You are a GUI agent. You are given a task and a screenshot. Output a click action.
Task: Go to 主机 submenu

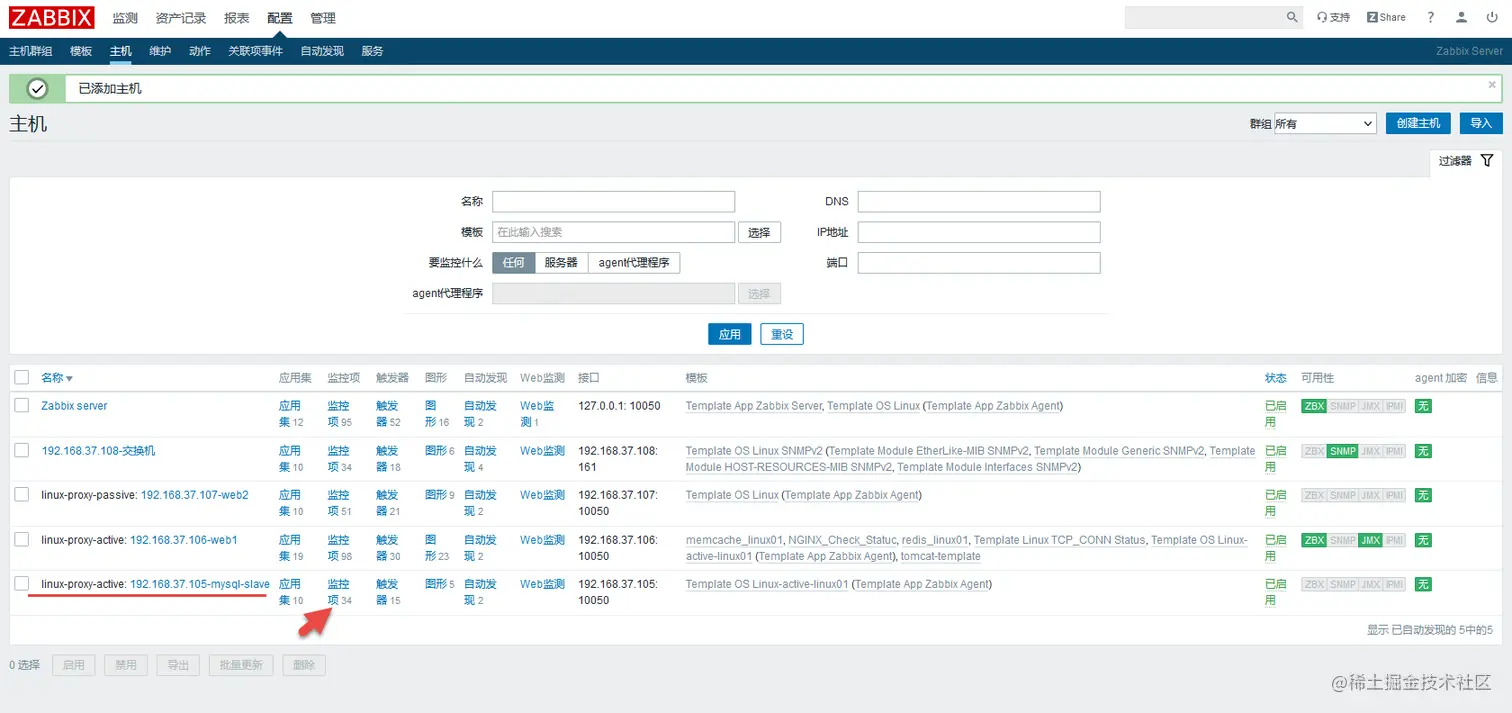coord(120,51)
